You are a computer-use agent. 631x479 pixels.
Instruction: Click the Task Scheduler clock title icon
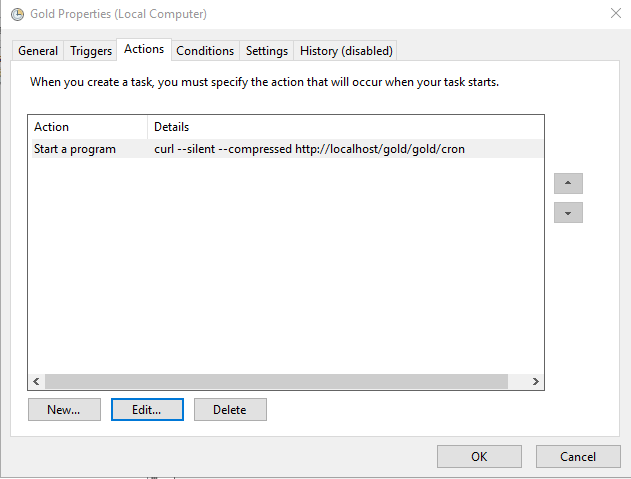click(x=17, y=14)
